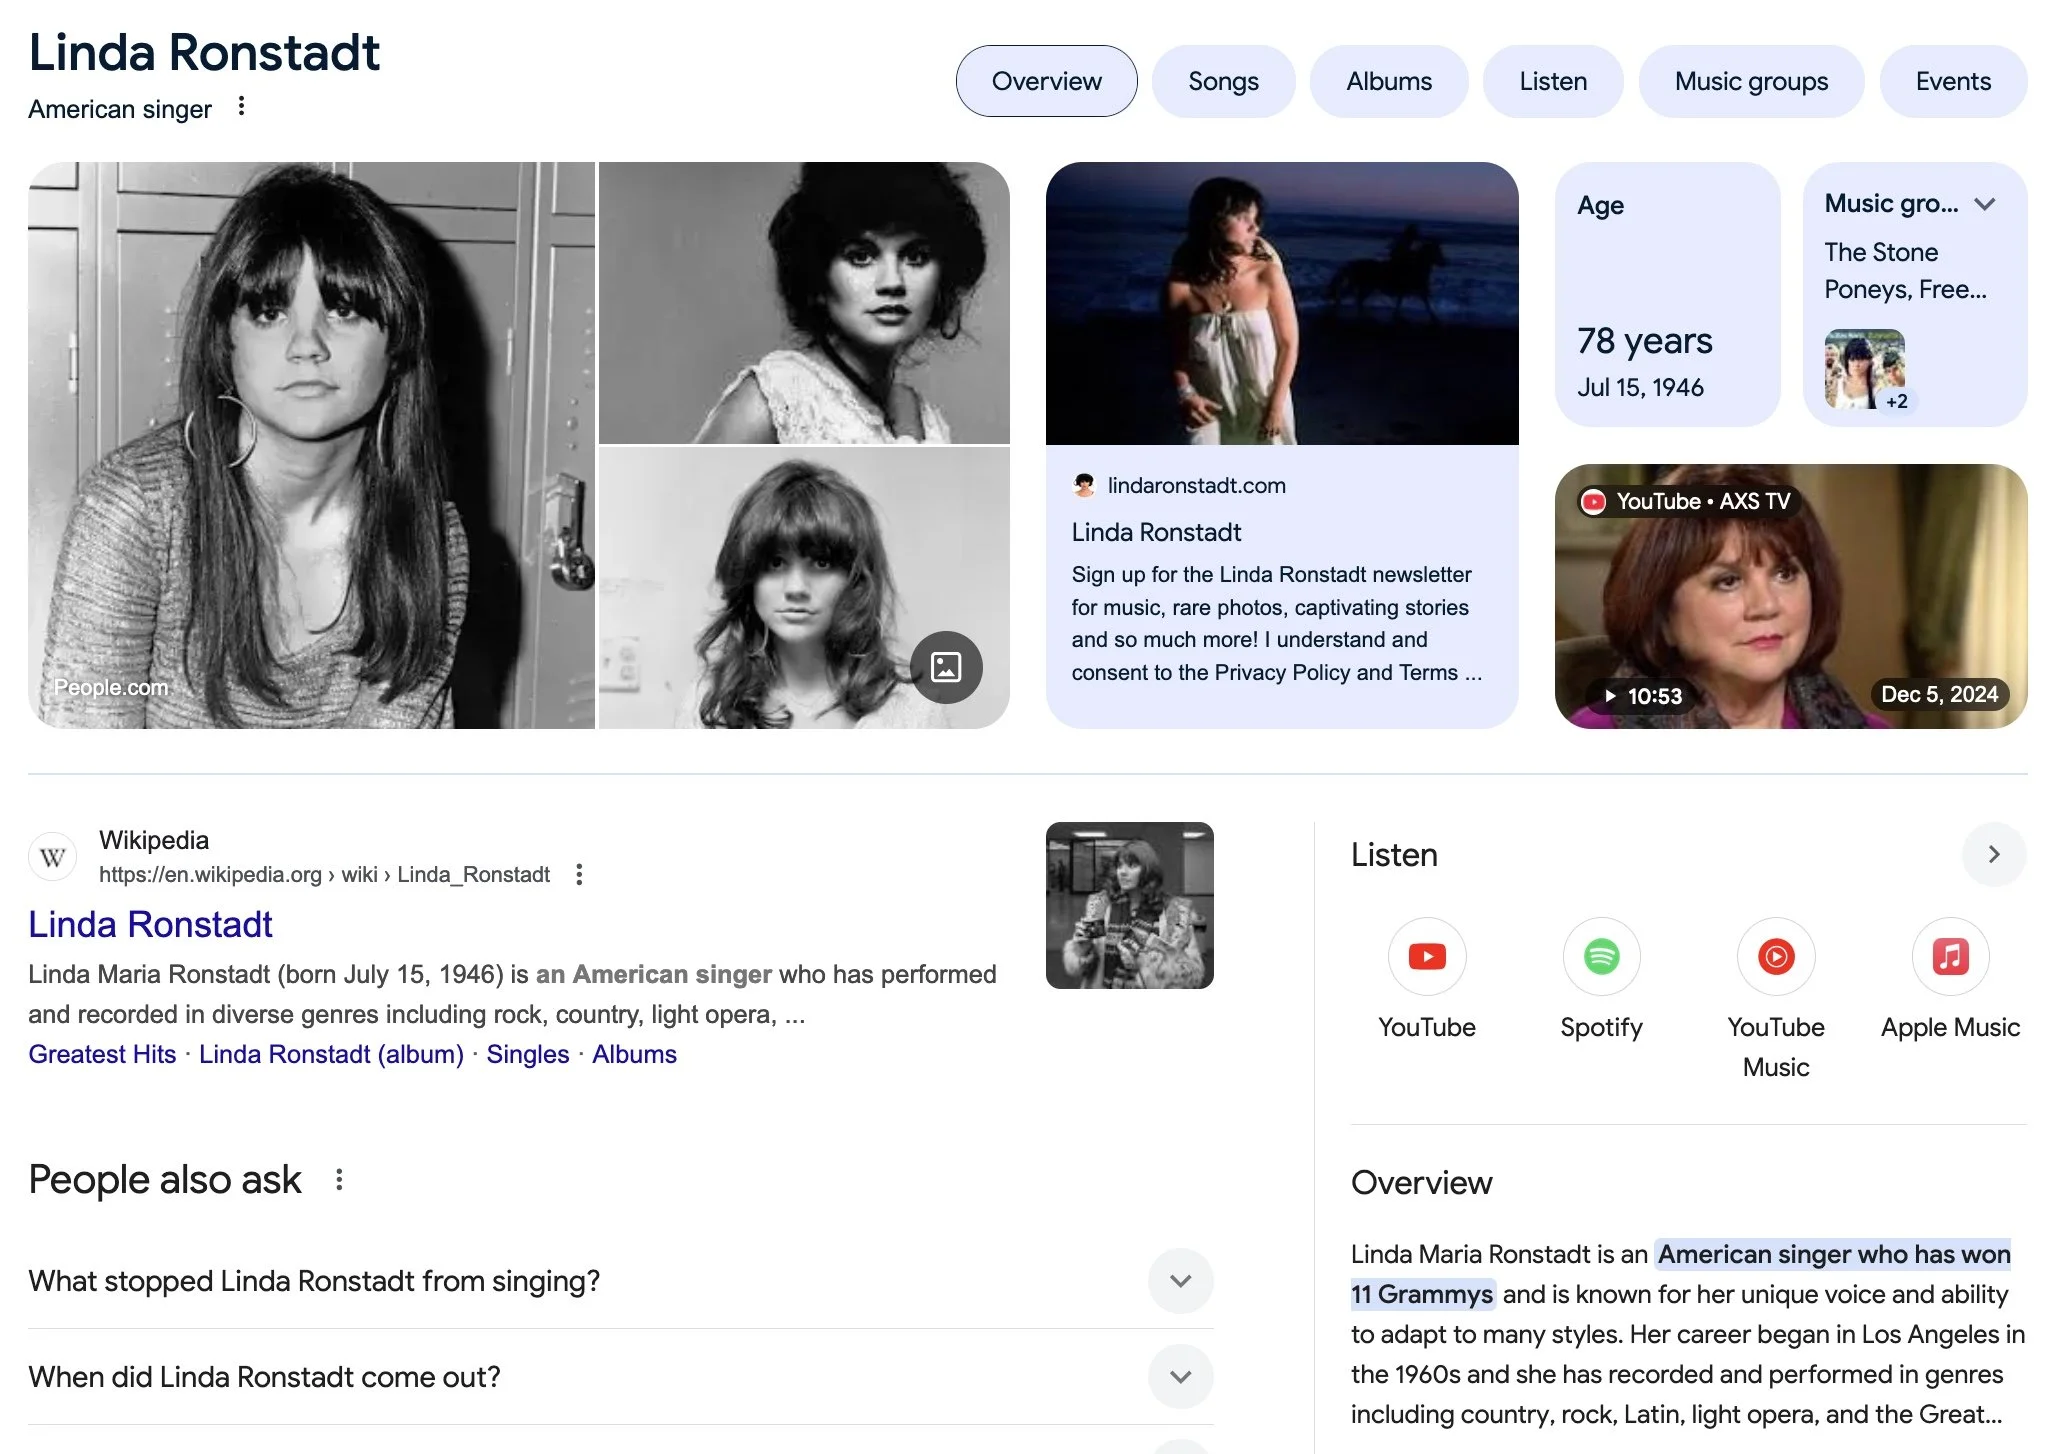
Task: Open Spotify listen icon
Action: pyautogui.click(x=1600, y=956)
